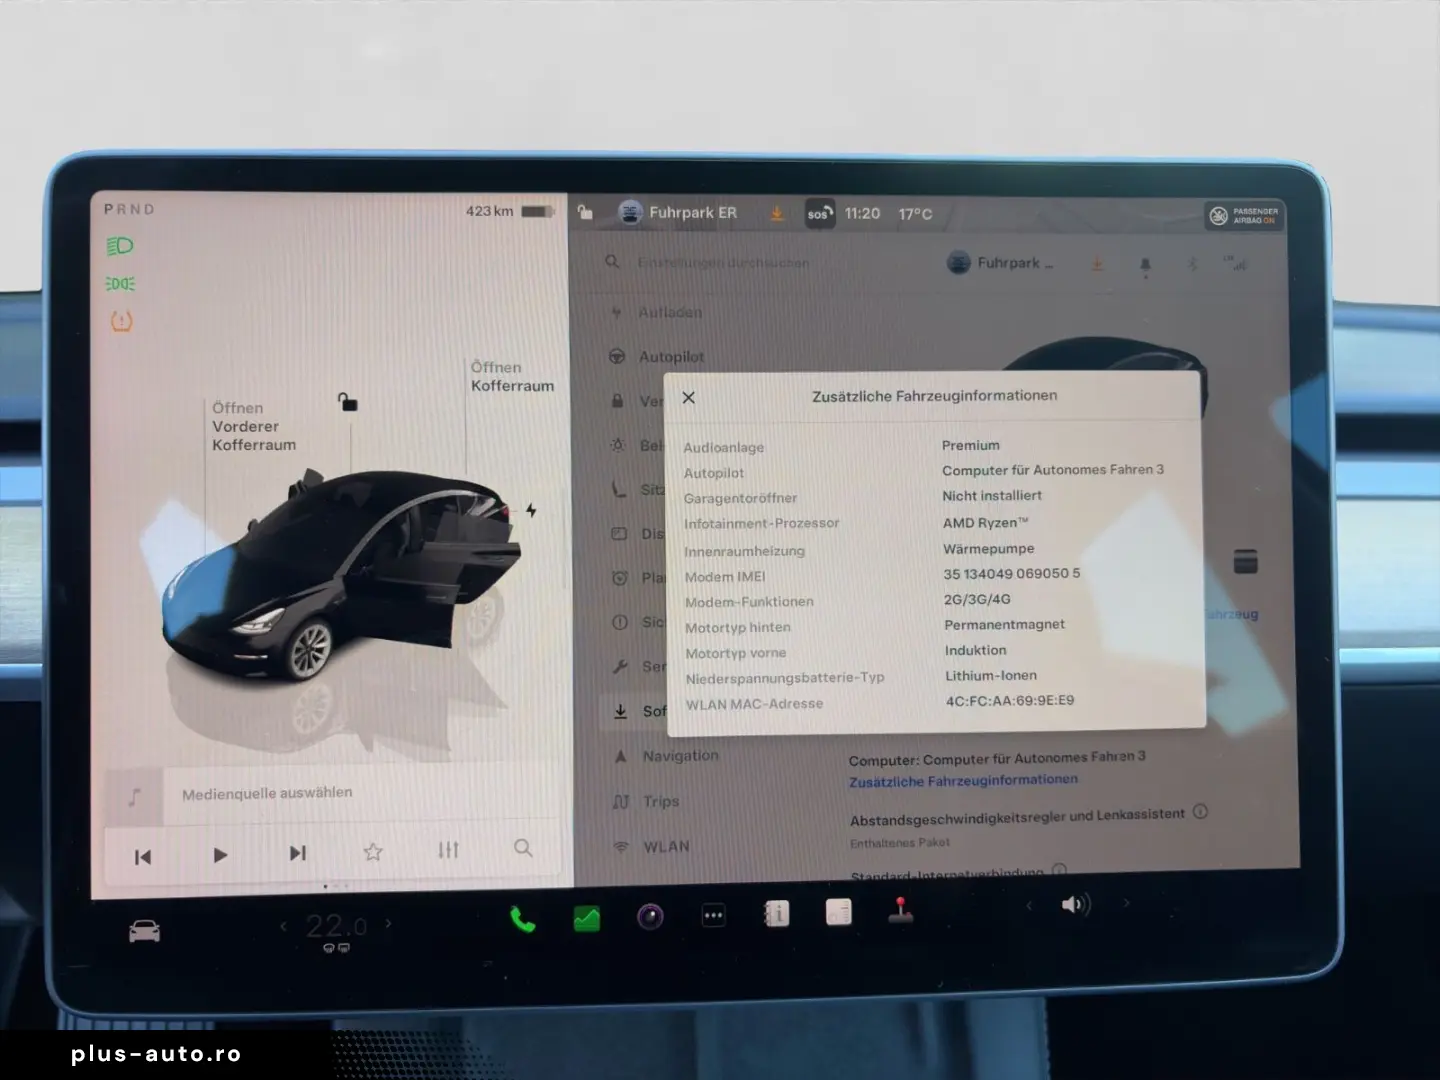Image resolution: width=1440 pixels, height=1080 pixels.
Task: Open media search magnifier icon
Action: [x=523, y=848]
